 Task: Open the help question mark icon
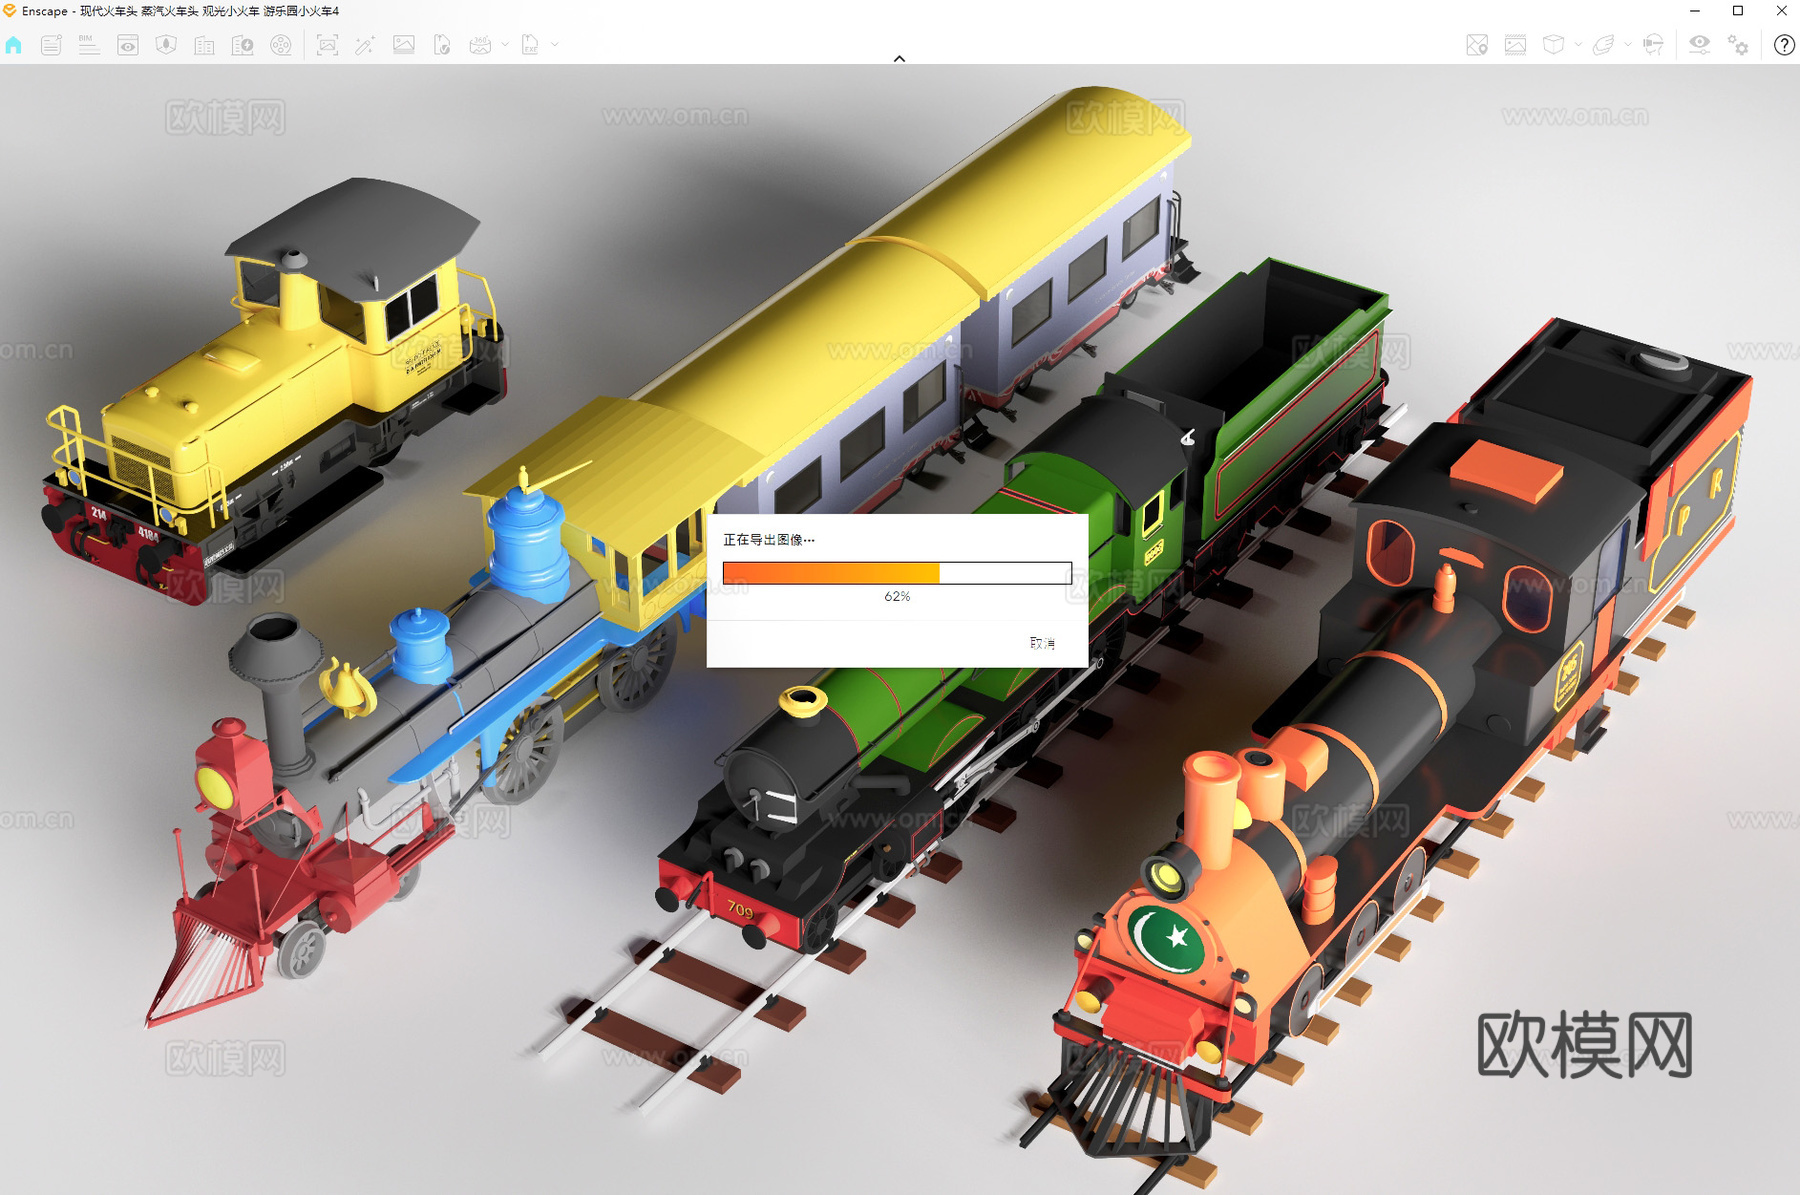coord(1784,45)
